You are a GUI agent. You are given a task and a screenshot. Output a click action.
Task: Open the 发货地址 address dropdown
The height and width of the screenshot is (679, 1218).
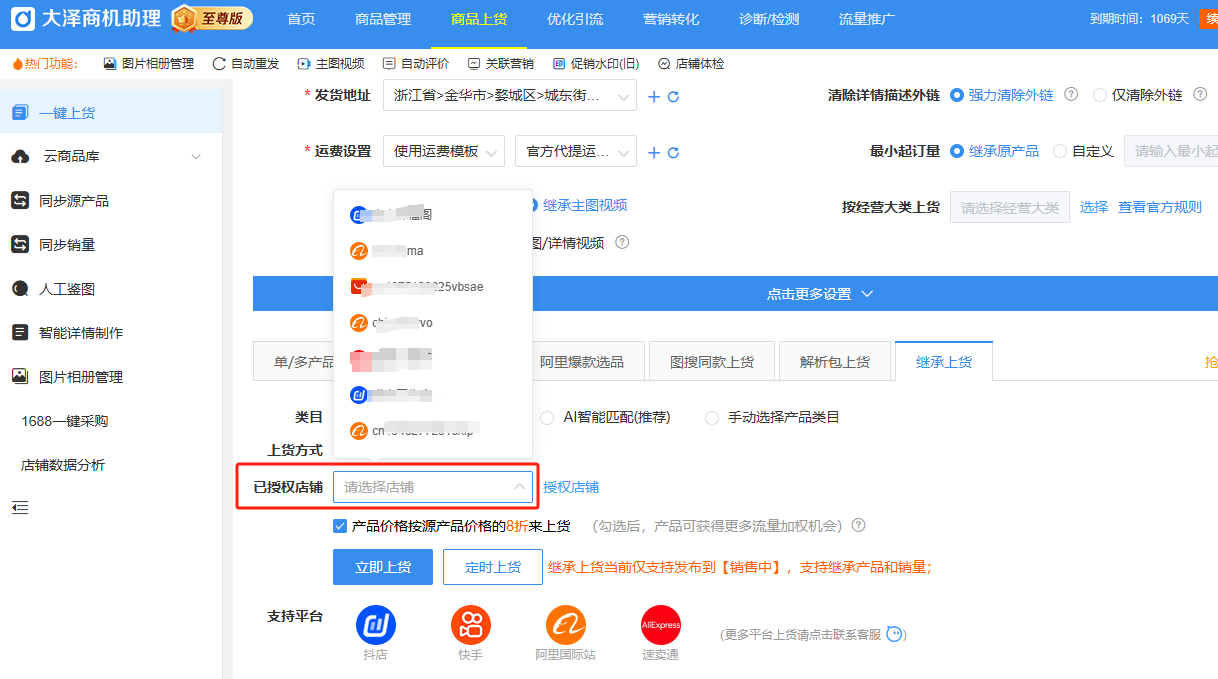pos(509,96)
